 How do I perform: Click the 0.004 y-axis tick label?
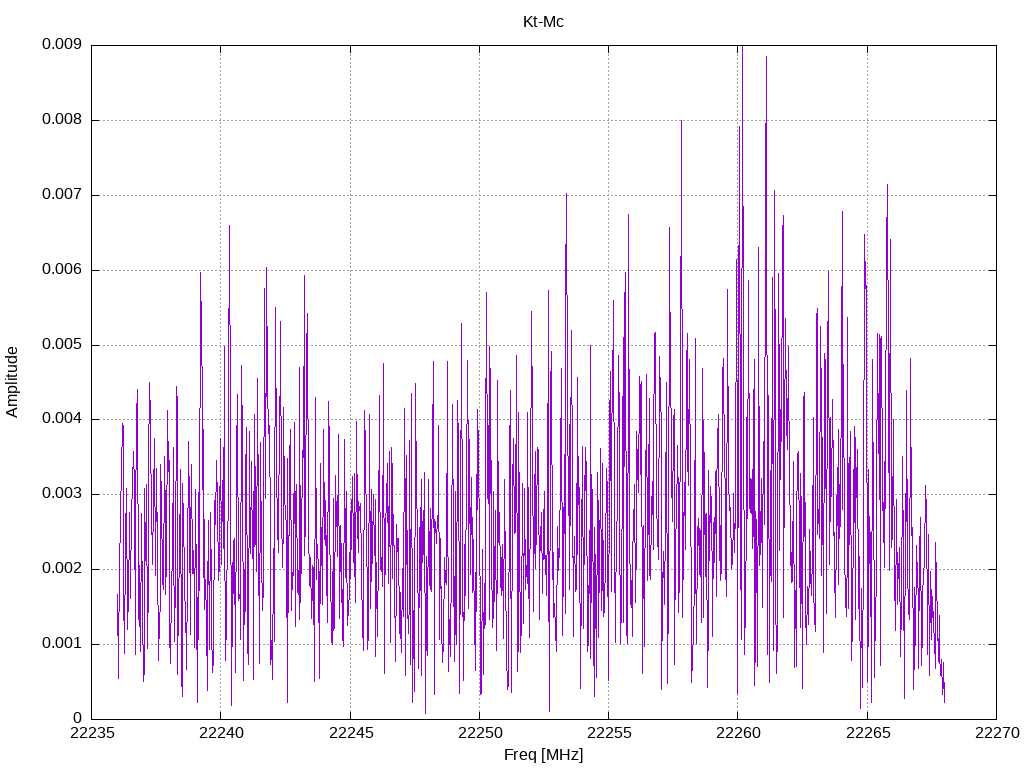point(62,419)
